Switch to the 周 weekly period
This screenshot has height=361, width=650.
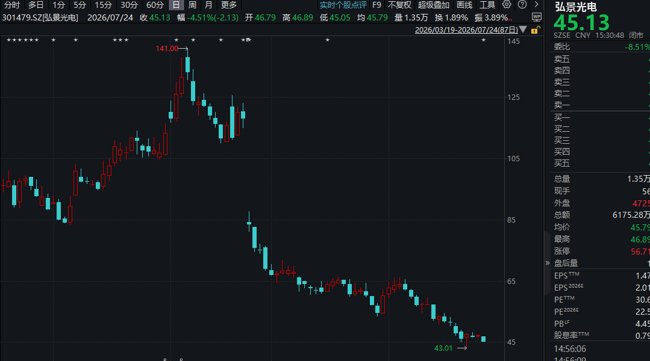click(x=192, y=5)
